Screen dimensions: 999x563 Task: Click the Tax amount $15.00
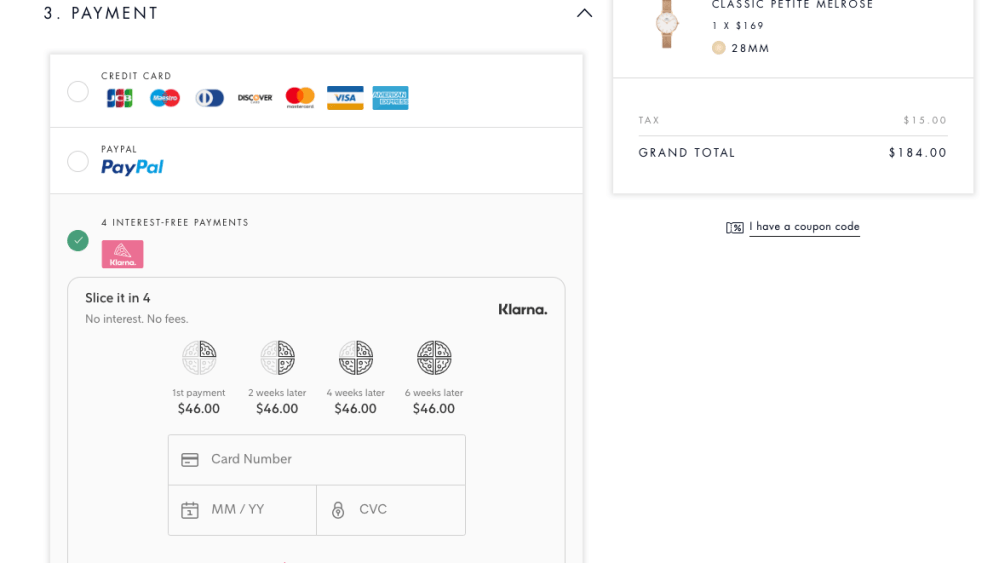[925, 120]
